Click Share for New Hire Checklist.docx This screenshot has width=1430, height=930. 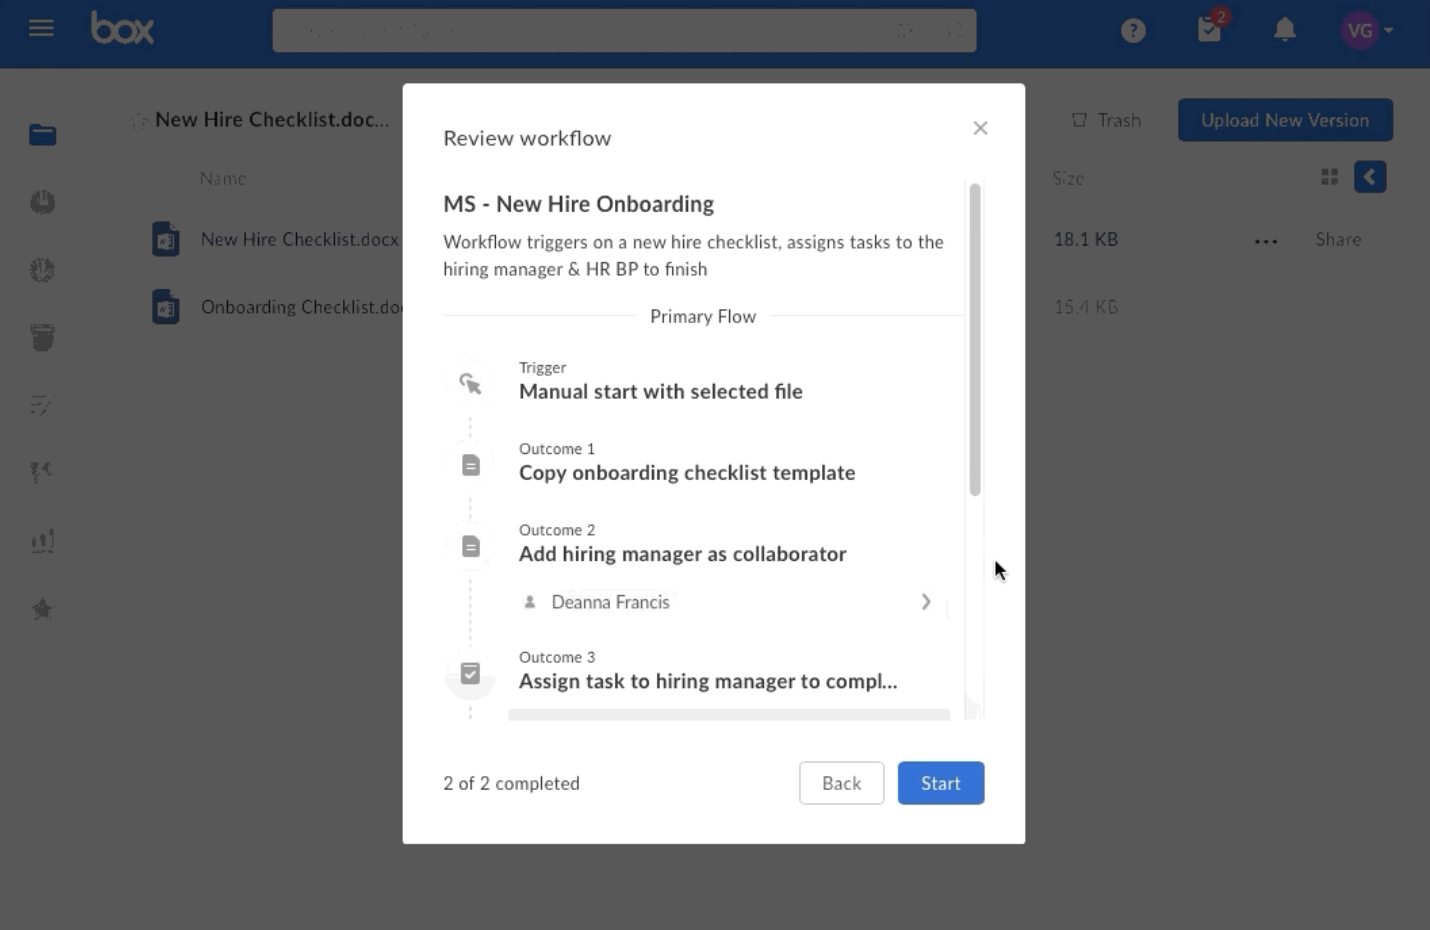pyautogui.click(x=1338, y=239)
